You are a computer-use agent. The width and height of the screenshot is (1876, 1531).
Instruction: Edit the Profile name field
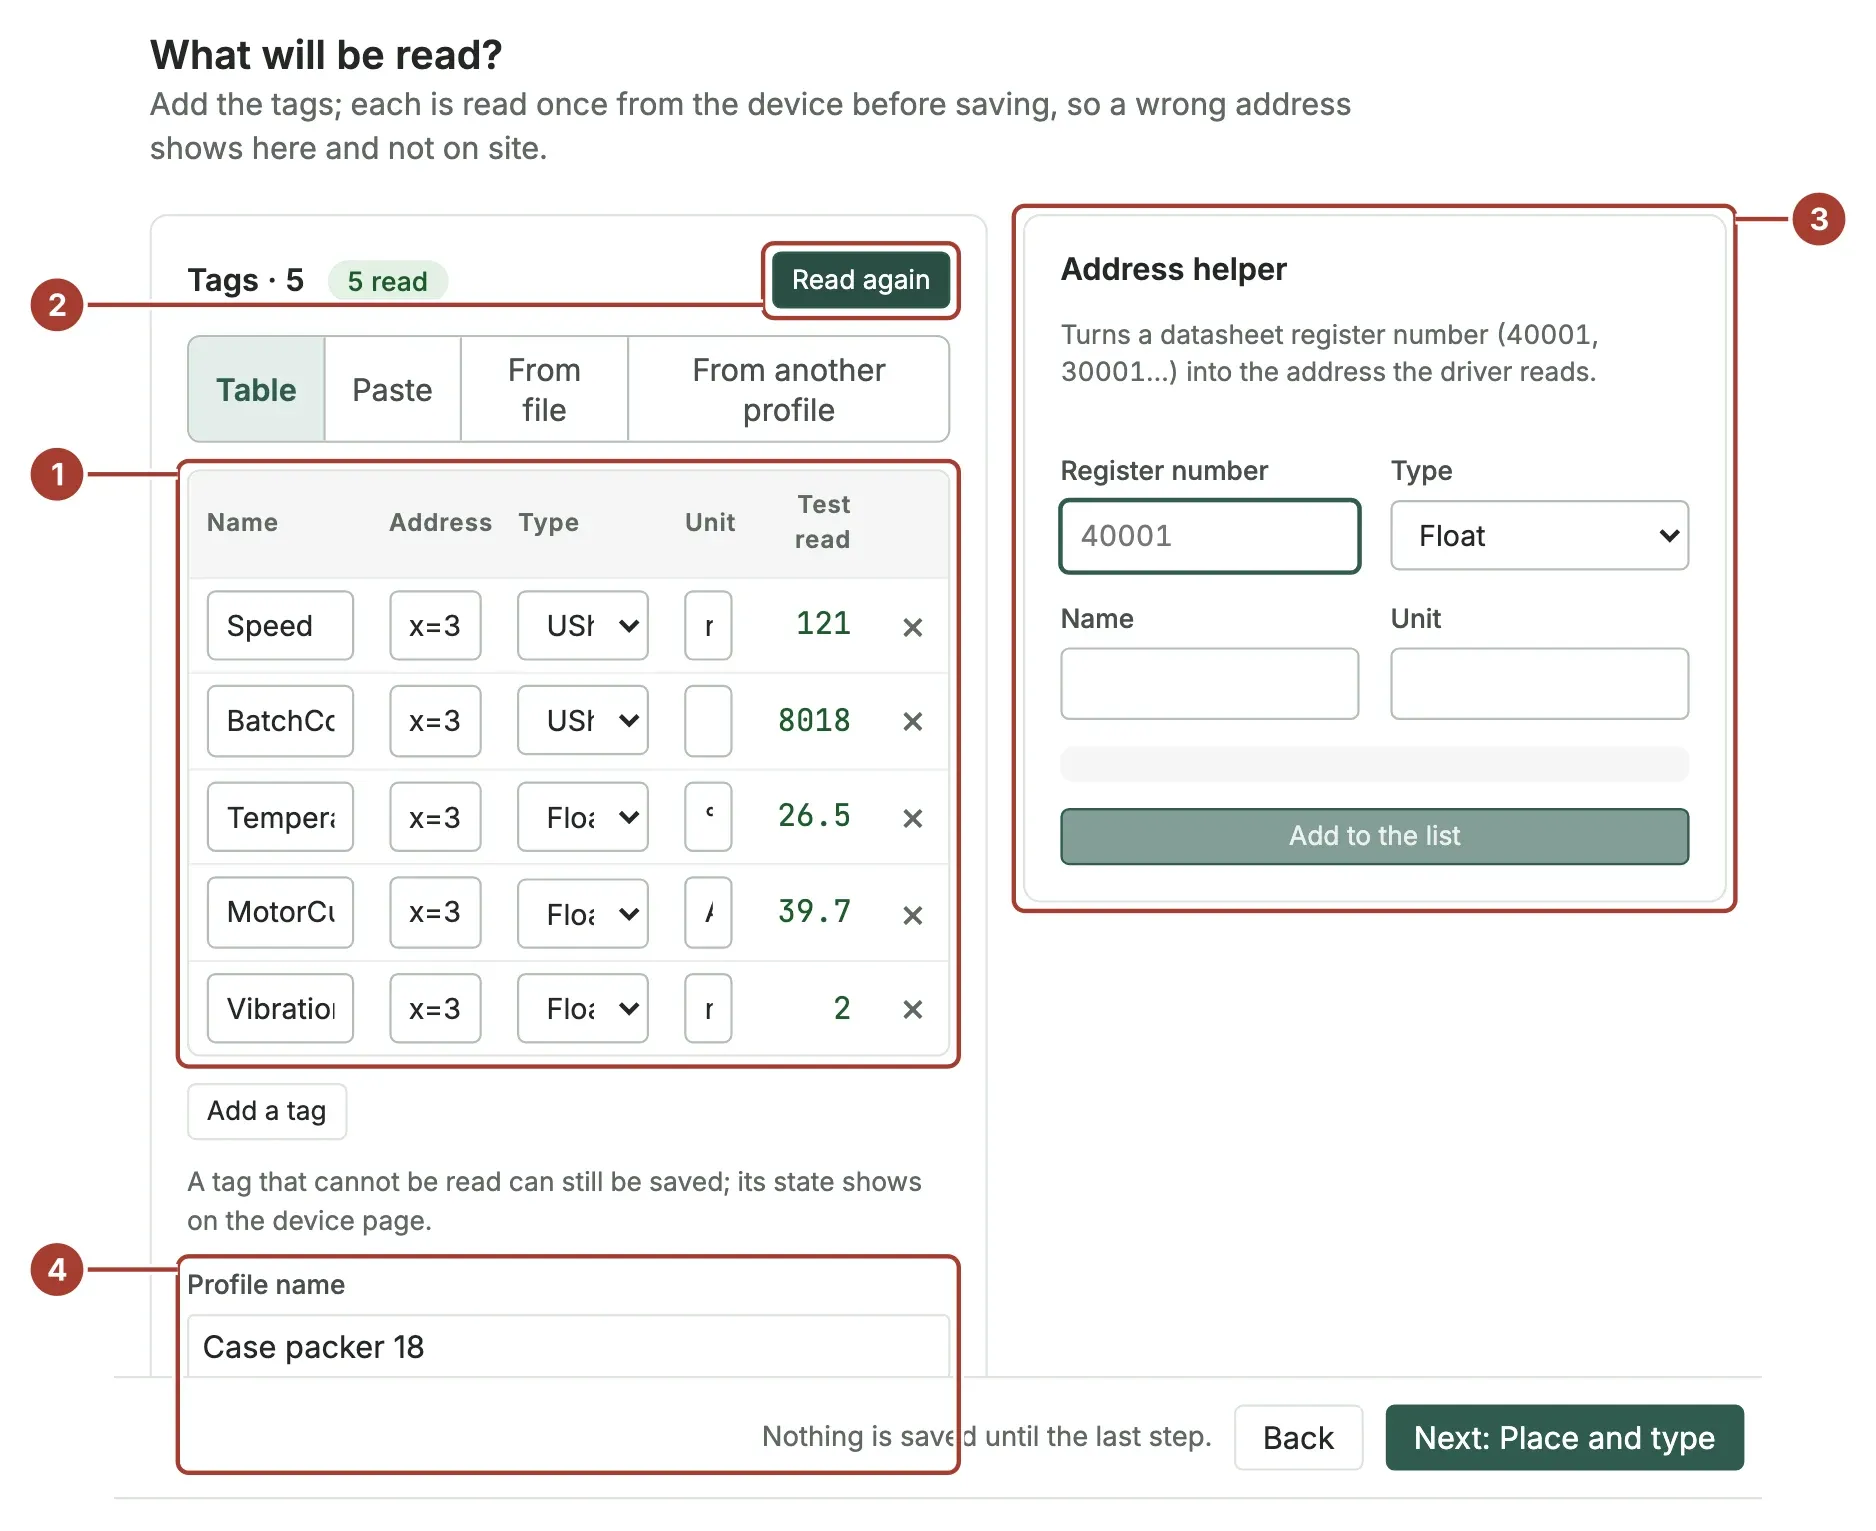coord(568,1347)
